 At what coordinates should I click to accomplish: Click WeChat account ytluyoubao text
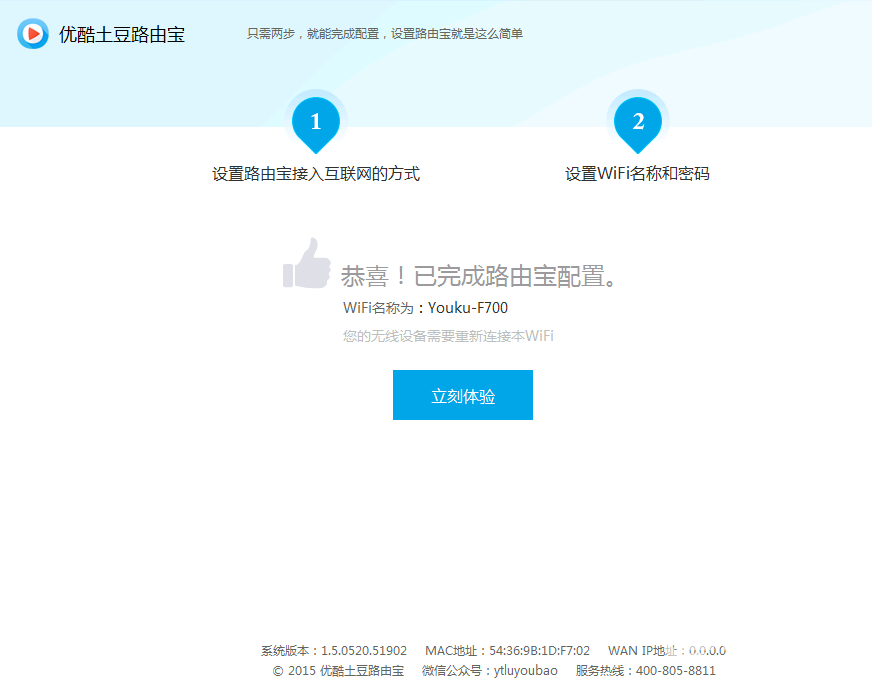tap(489, 670)
